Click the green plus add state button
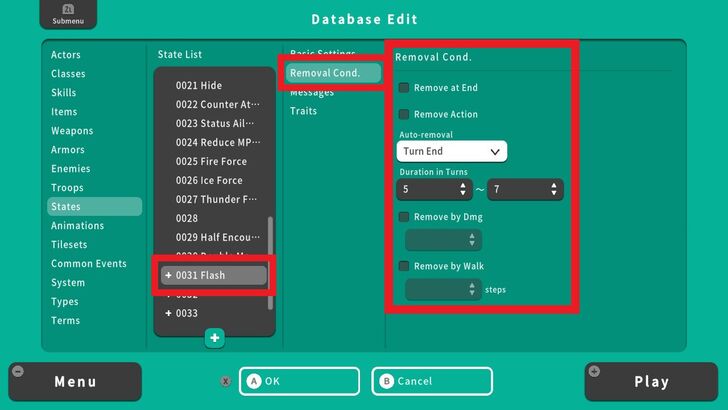The width and height of the screenshot is (728, 410). click(215, 338)
